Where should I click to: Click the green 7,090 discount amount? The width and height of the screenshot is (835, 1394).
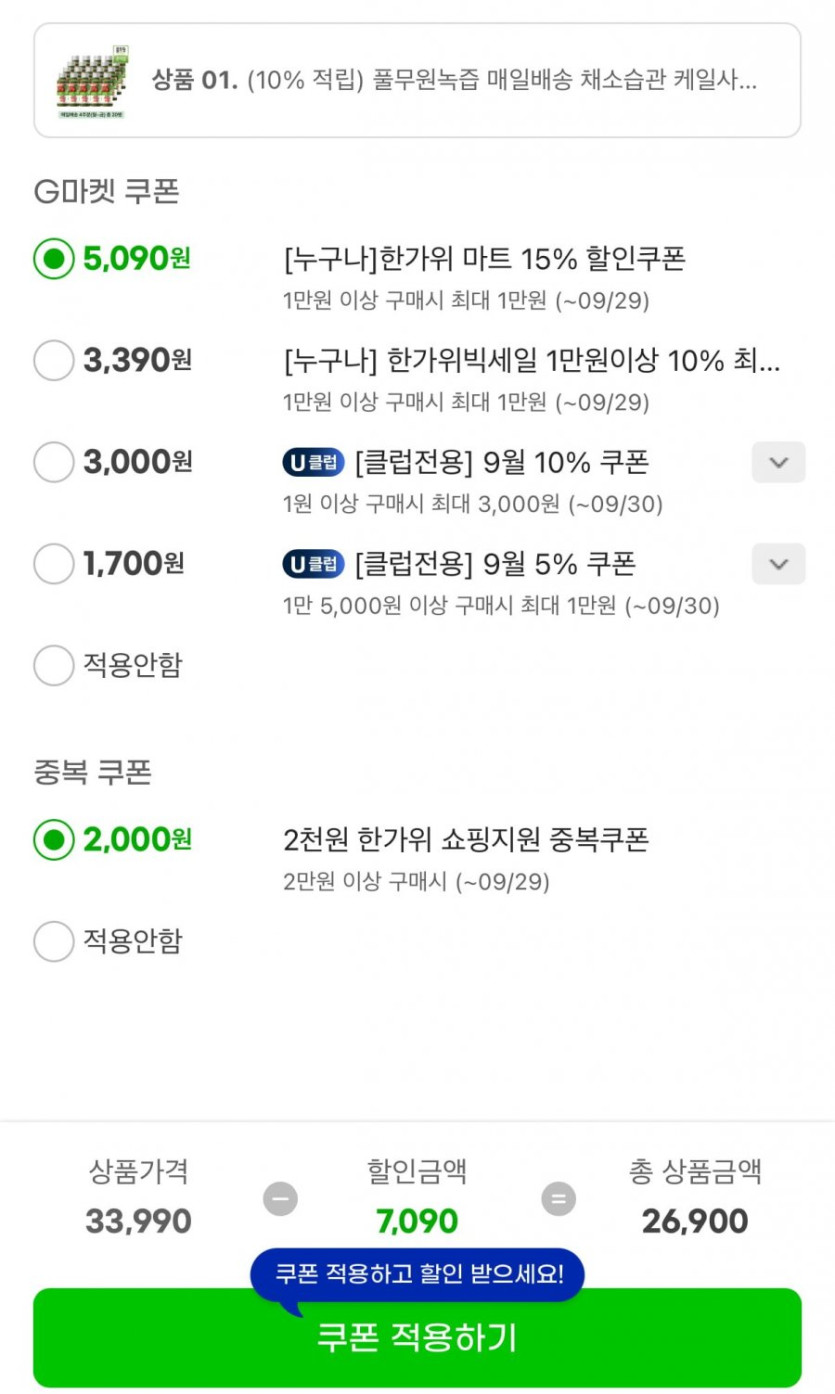tap(417, 1221)
